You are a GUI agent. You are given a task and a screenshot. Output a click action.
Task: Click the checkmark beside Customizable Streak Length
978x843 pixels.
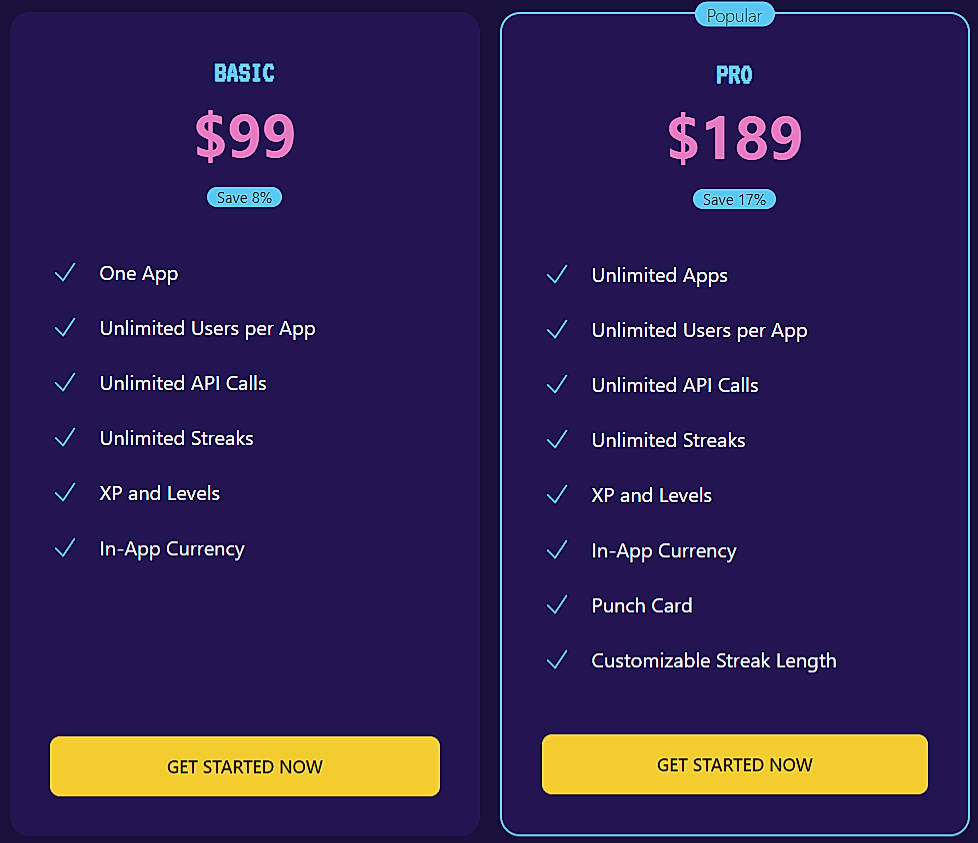[557, 659]
